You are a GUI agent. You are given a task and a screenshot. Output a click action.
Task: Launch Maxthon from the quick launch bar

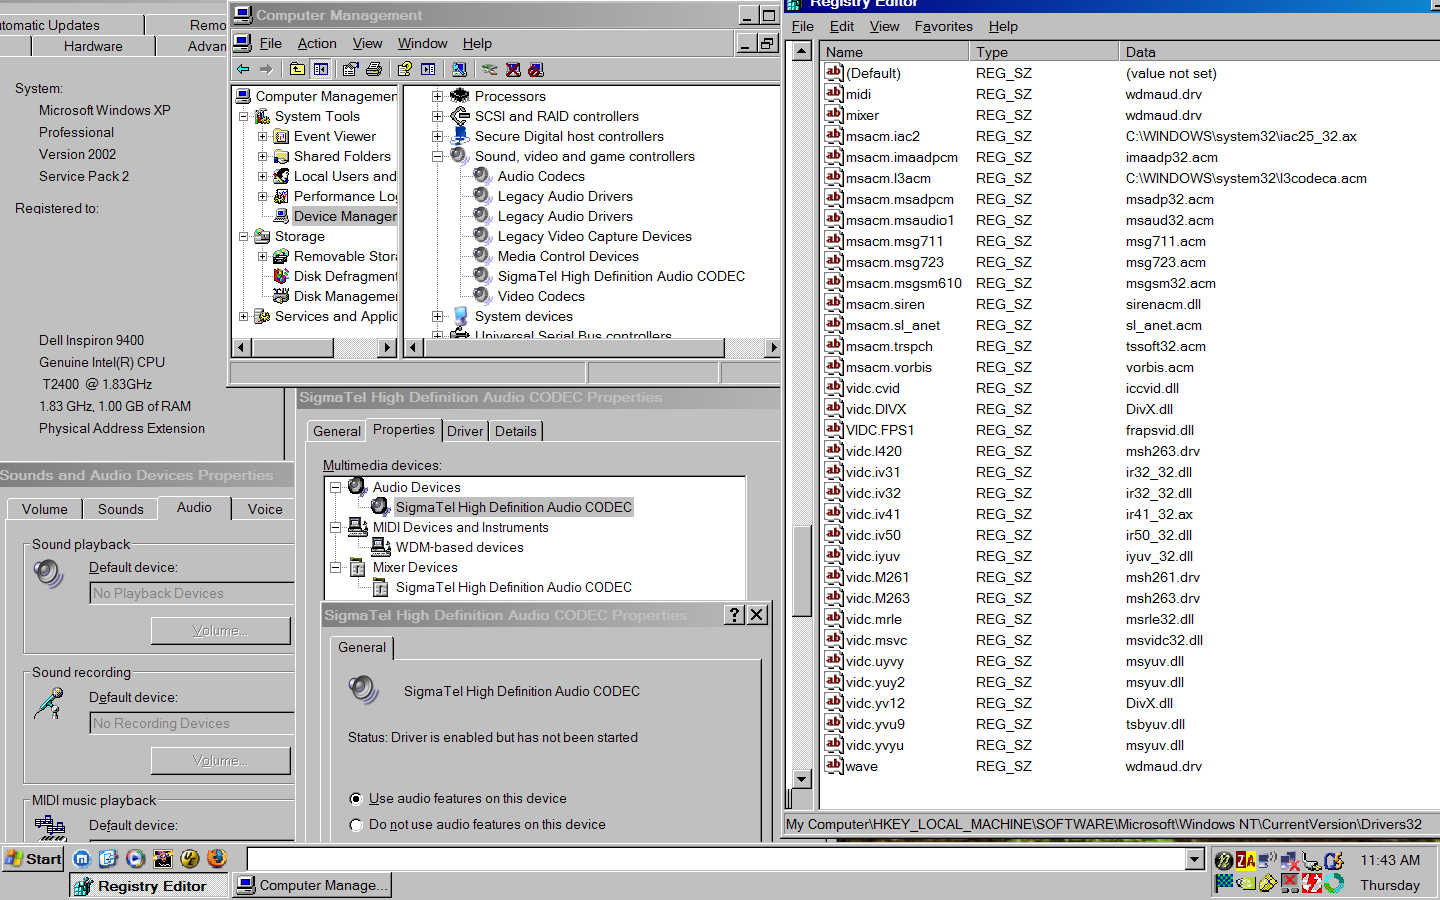(x=82, y=858)
